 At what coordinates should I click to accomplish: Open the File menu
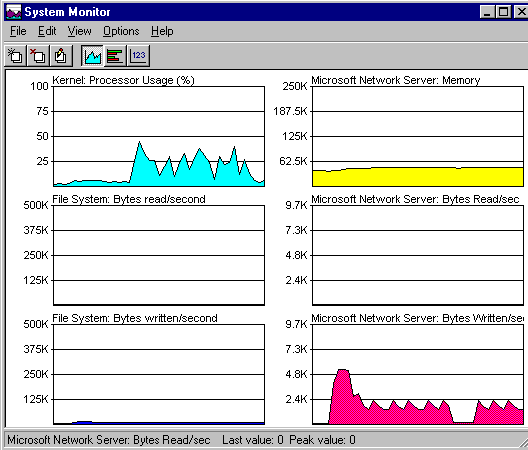coord(18,31)
